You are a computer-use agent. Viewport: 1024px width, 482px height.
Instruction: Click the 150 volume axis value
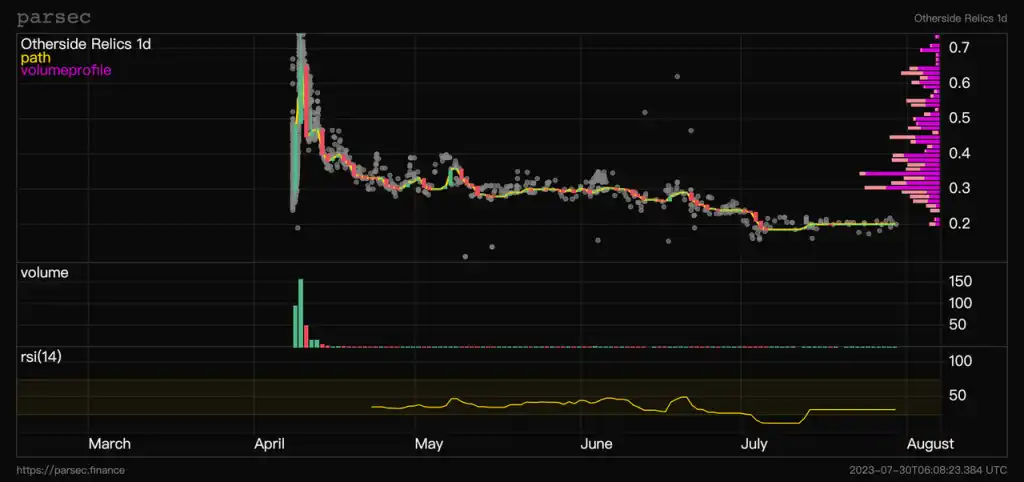point(961,281)
